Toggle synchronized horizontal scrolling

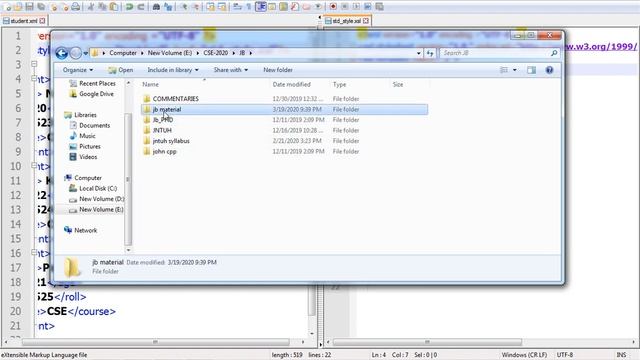(x=222, y=7)
